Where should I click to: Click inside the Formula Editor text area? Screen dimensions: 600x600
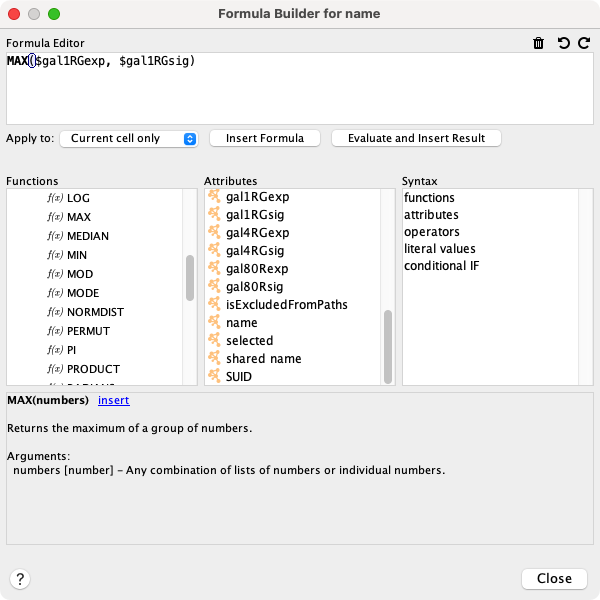300,95
